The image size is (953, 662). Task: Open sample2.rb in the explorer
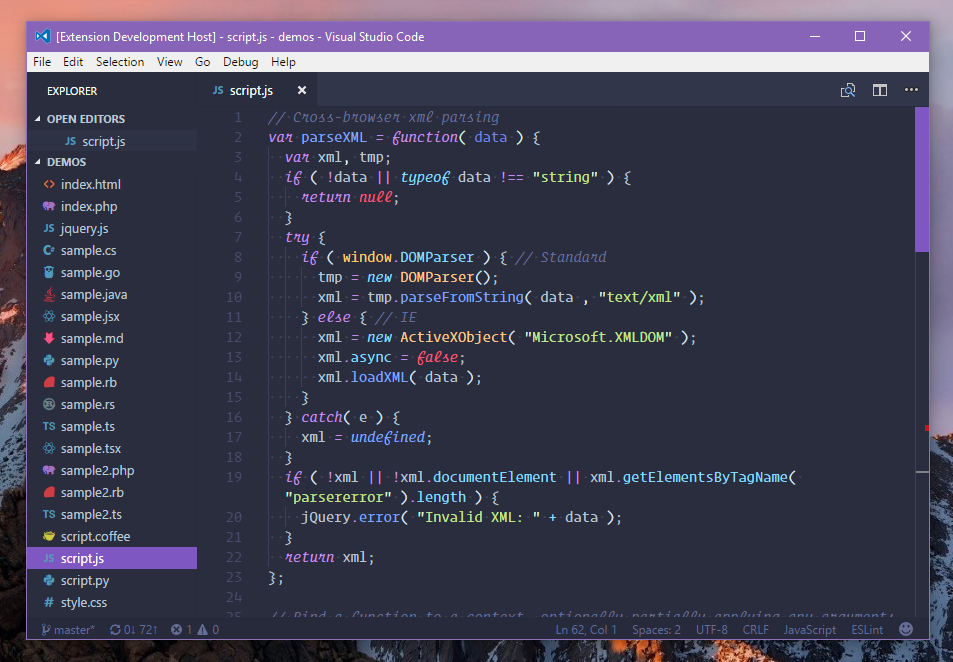112,492
